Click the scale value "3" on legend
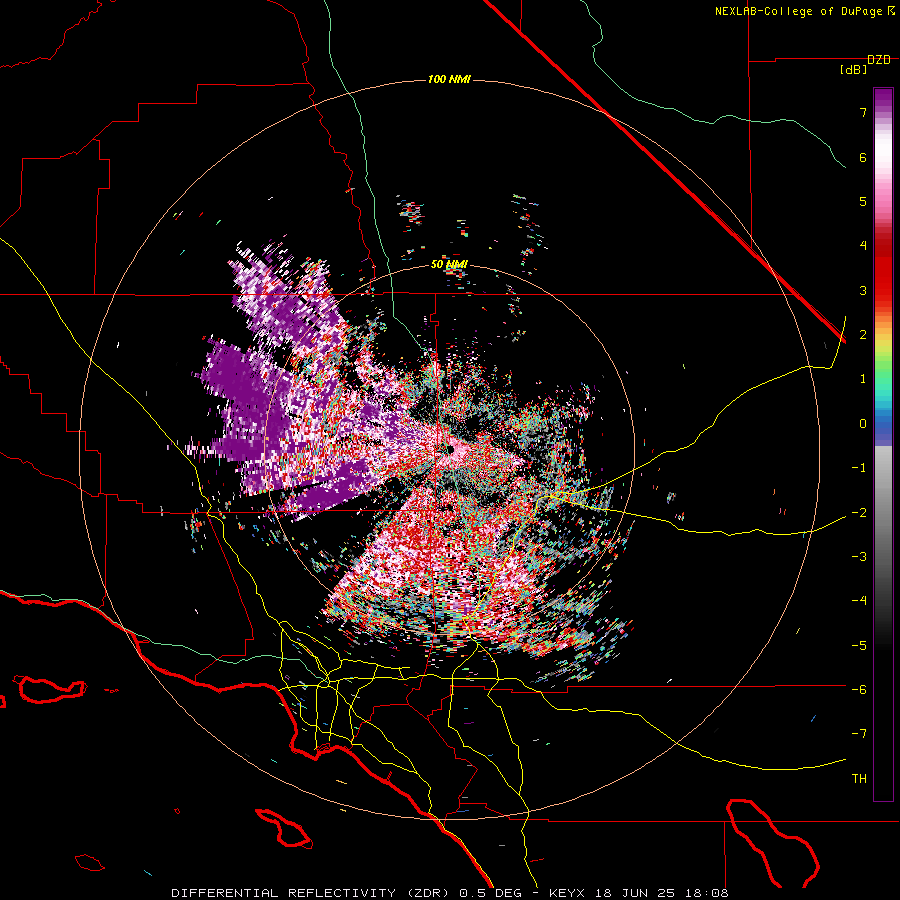Image resolution: width=900 pixels, height=900 pixels. click(863, 290)
